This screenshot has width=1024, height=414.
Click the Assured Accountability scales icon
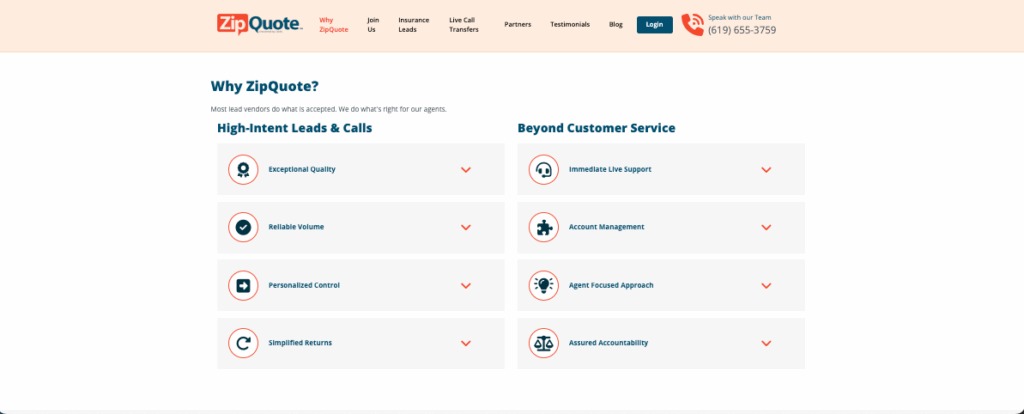coord(543,343)
